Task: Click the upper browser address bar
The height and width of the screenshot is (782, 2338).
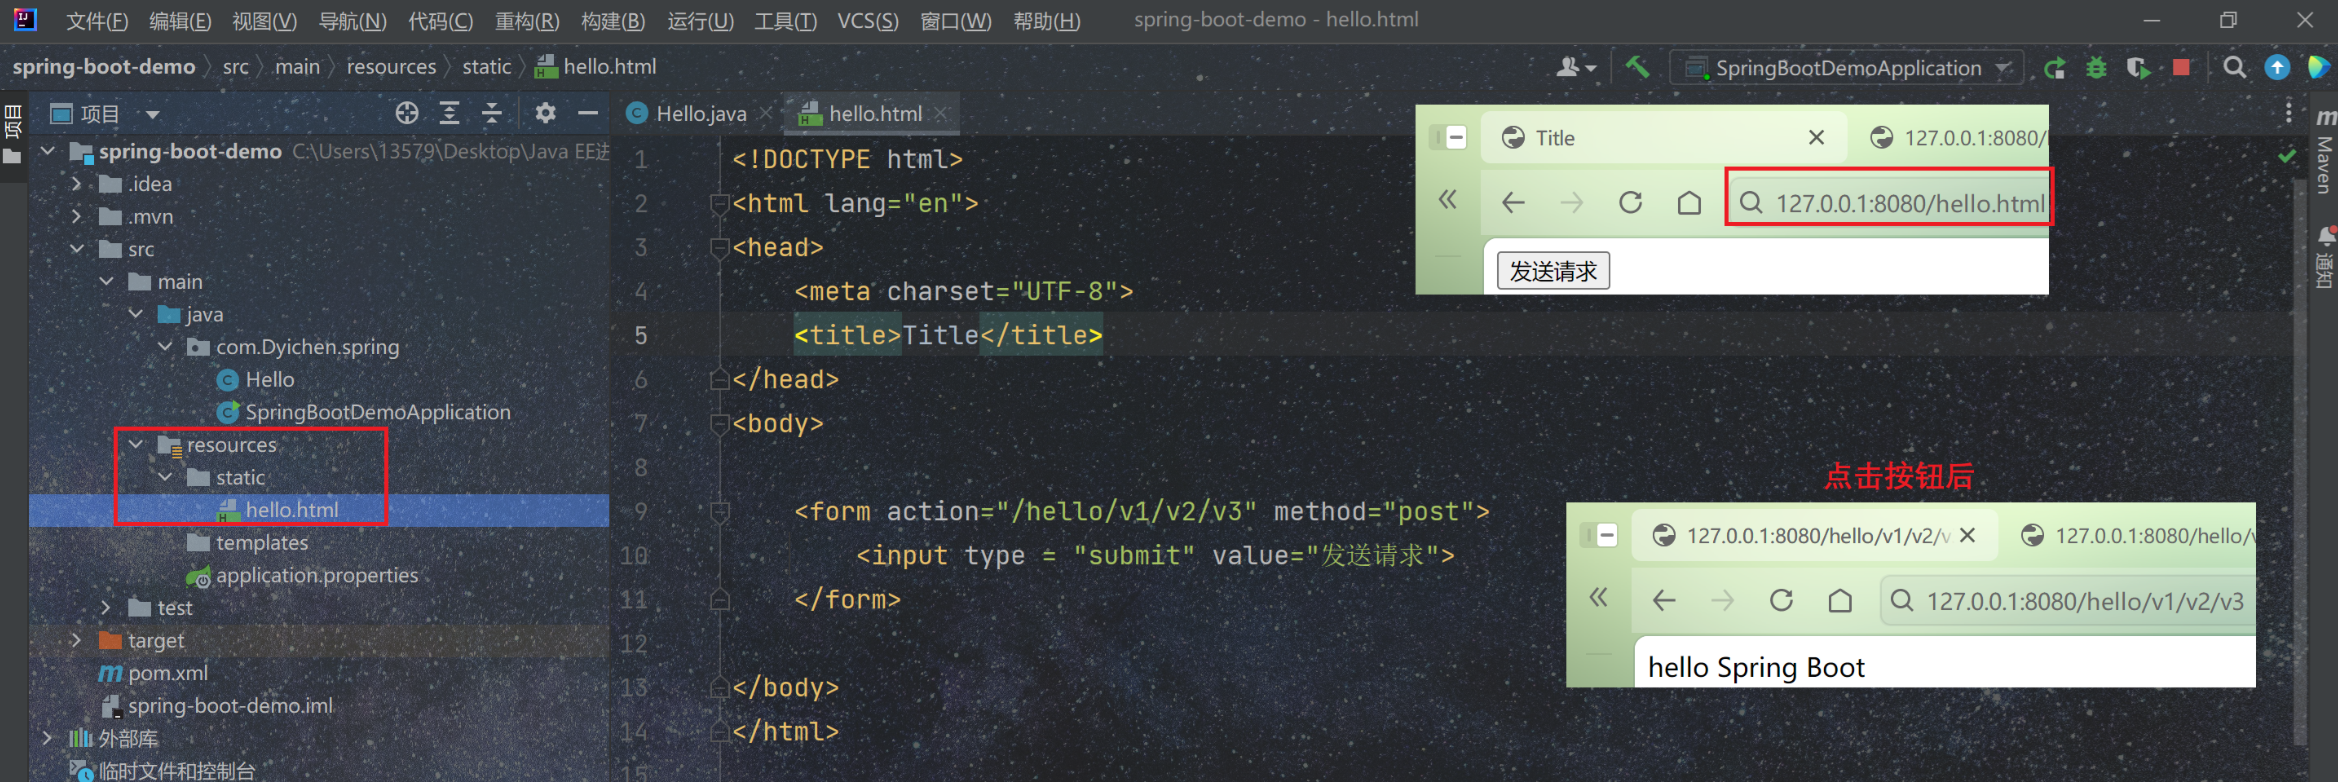Action: 1889,203
